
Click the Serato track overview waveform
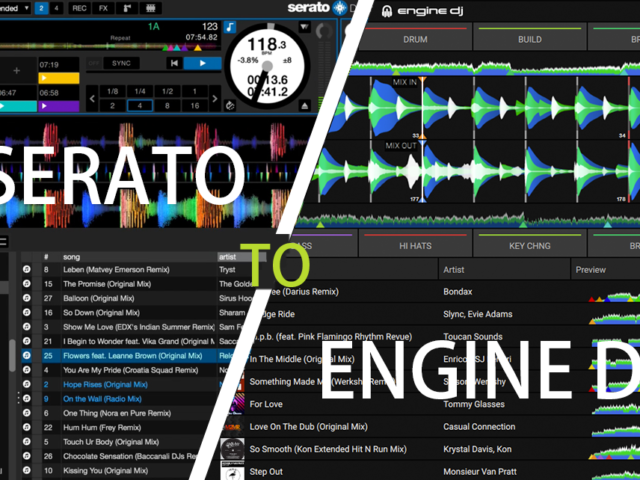[109, 47]
